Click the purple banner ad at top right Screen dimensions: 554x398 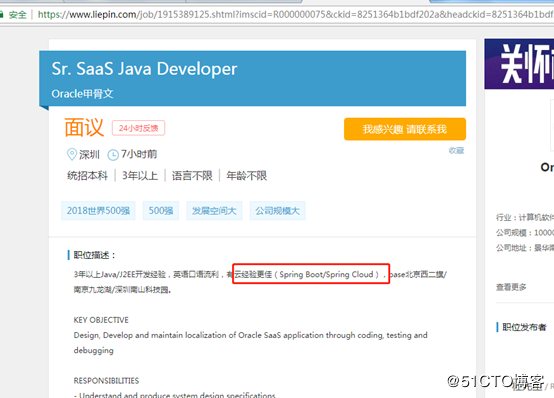click(x=519, y=64)
